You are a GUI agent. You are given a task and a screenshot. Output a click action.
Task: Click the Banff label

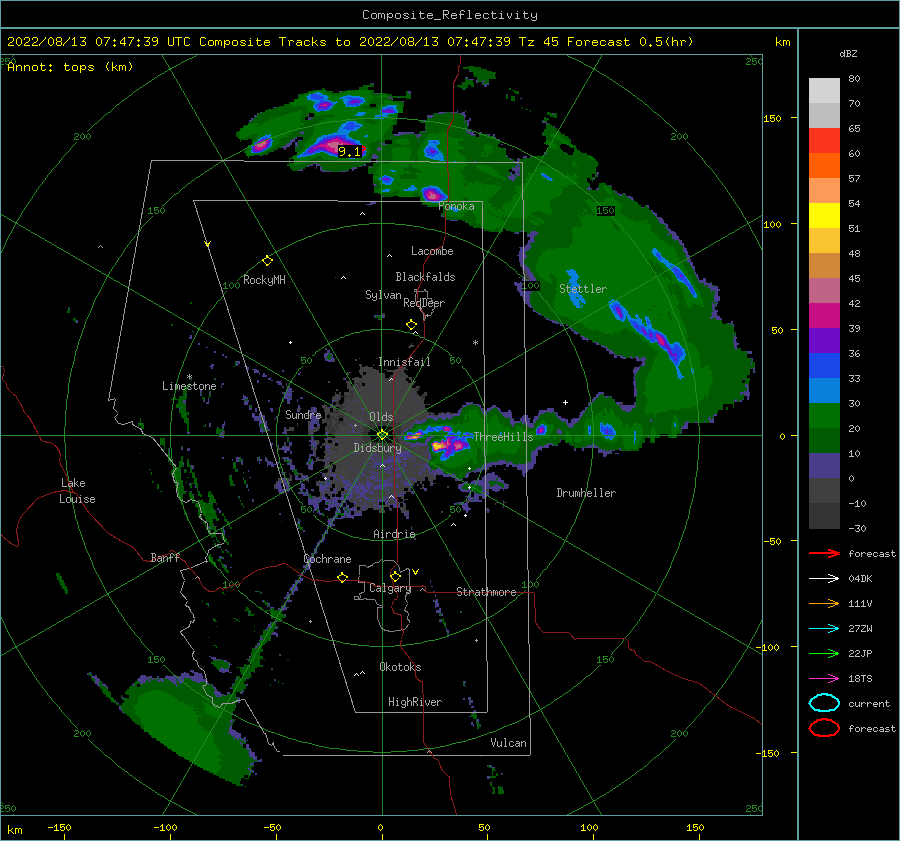[x=165, y=557]
